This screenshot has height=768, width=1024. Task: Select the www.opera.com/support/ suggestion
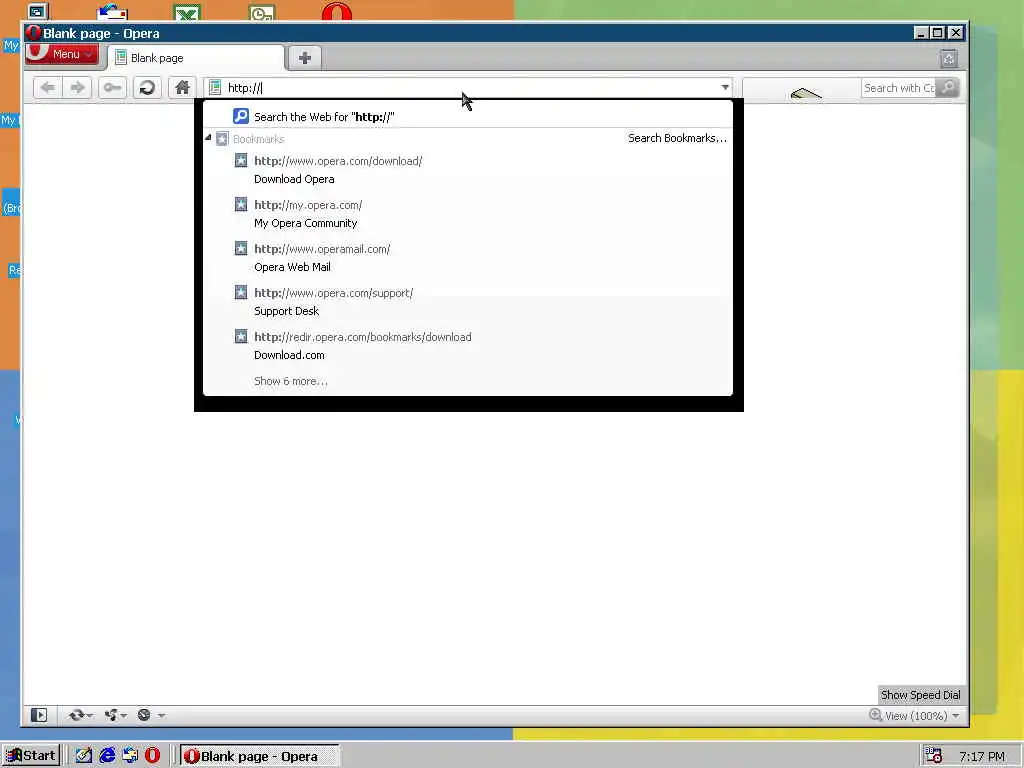(333, 293)
